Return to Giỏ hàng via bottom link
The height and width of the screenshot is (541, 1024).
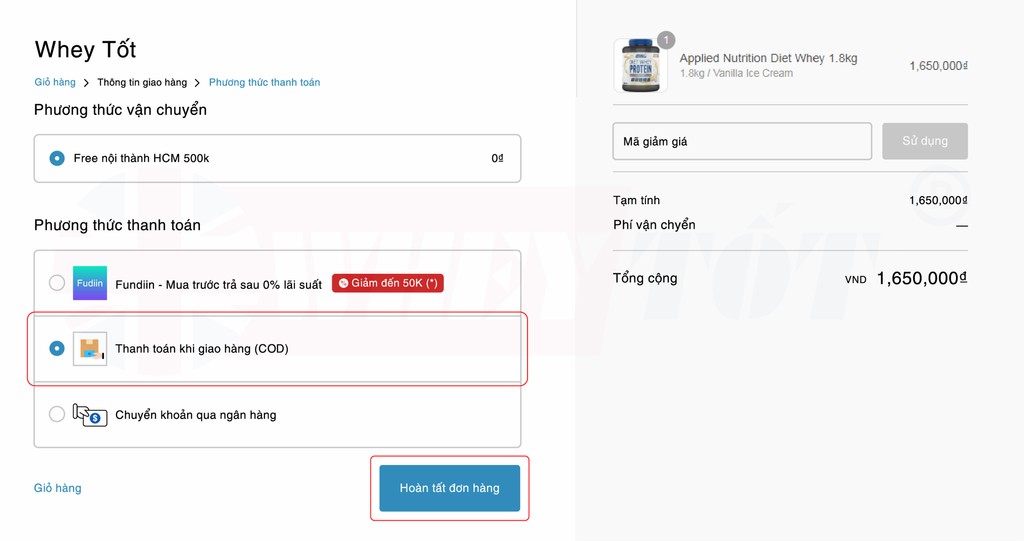coord(57,488)
